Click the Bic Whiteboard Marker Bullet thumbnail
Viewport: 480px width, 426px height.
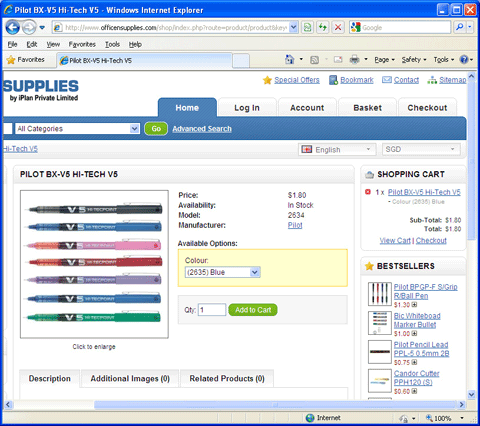380,323
